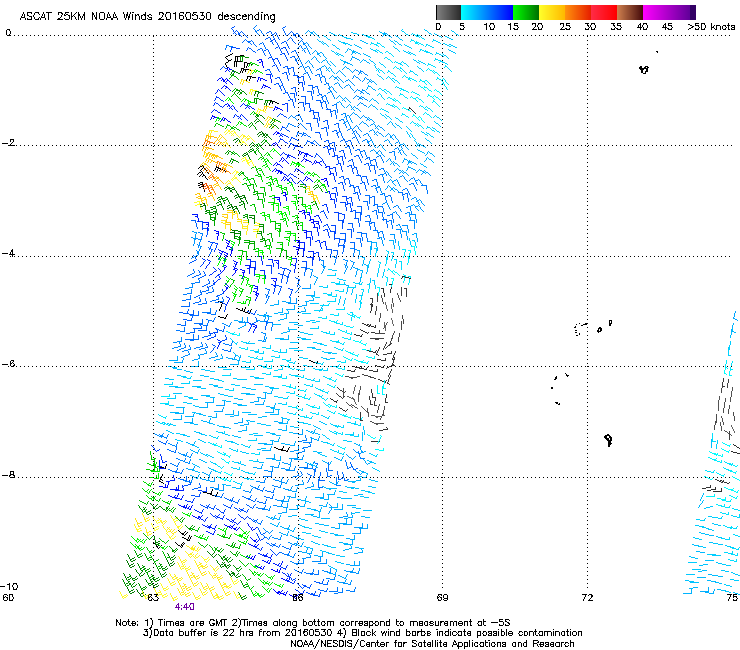
Task: Click the island outline near 73E, 1S
Action: click(644, 69)
